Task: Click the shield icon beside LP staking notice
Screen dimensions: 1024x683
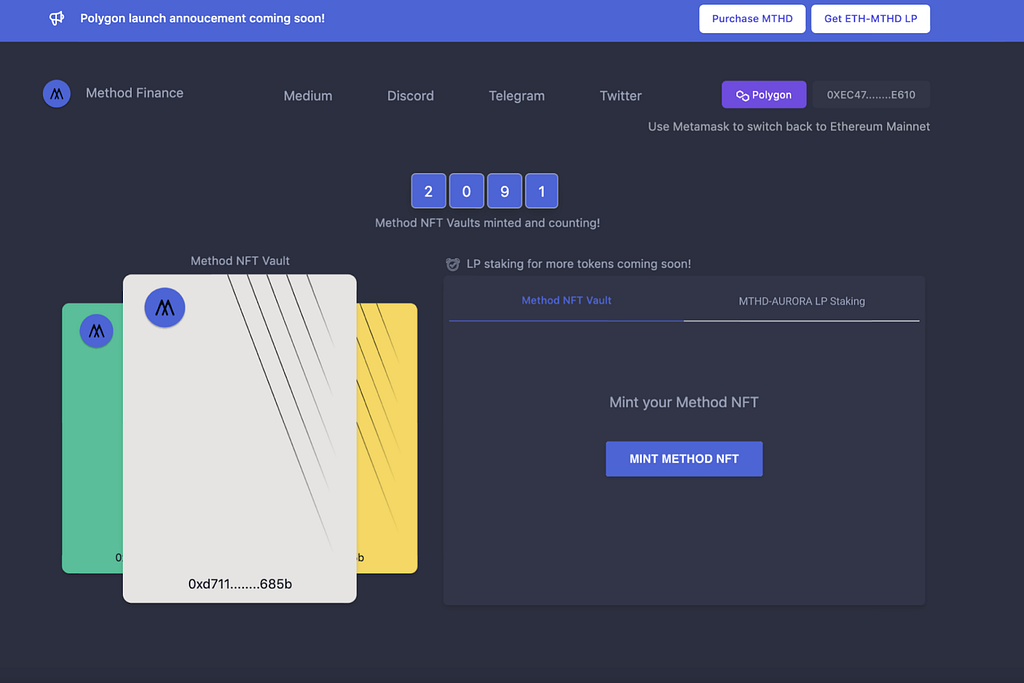Action: 453,264
